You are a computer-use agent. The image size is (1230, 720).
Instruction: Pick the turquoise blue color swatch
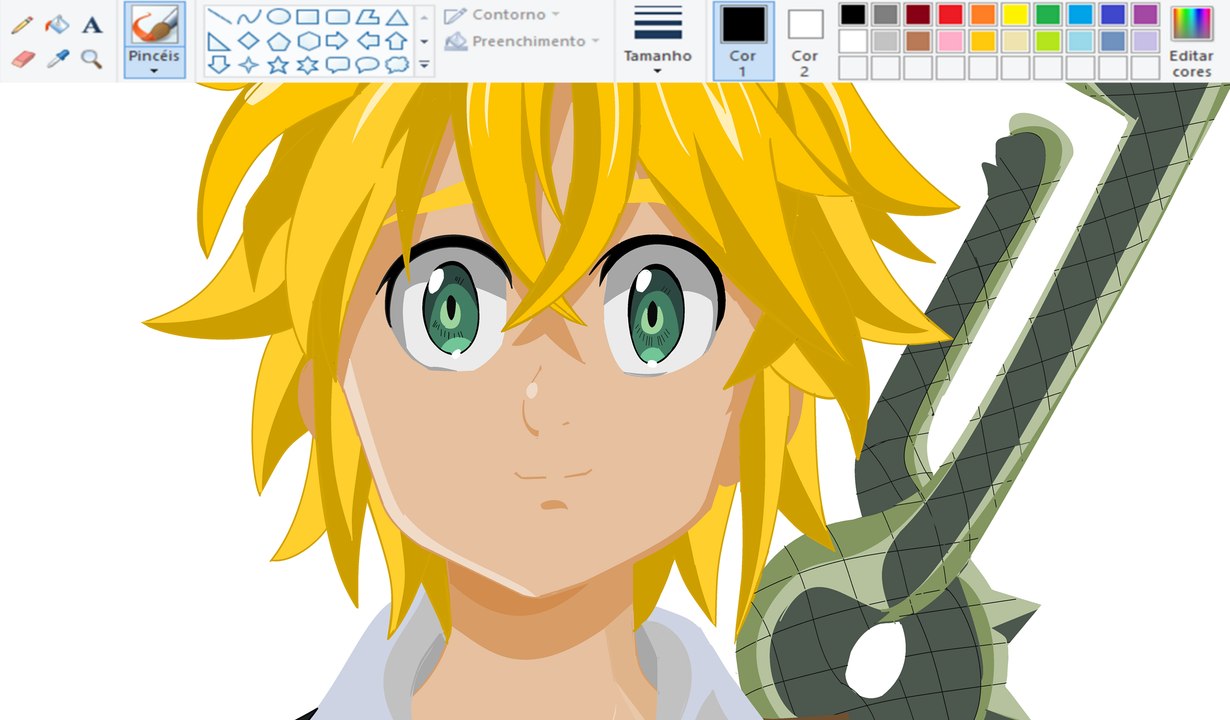coord(1080,14)
